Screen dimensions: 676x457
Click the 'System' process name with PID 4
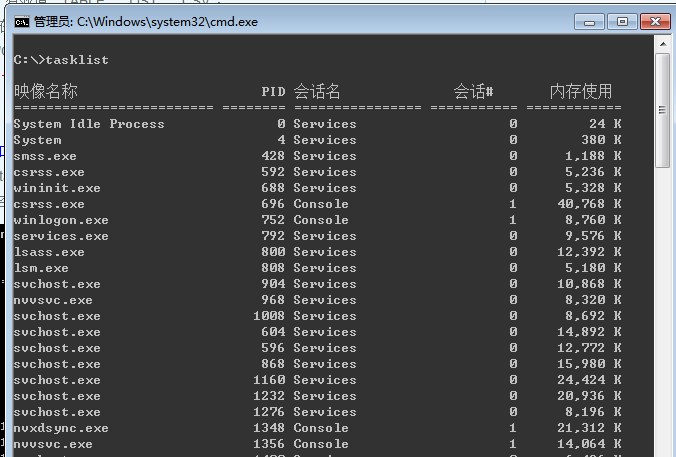(x=38, y=140)
